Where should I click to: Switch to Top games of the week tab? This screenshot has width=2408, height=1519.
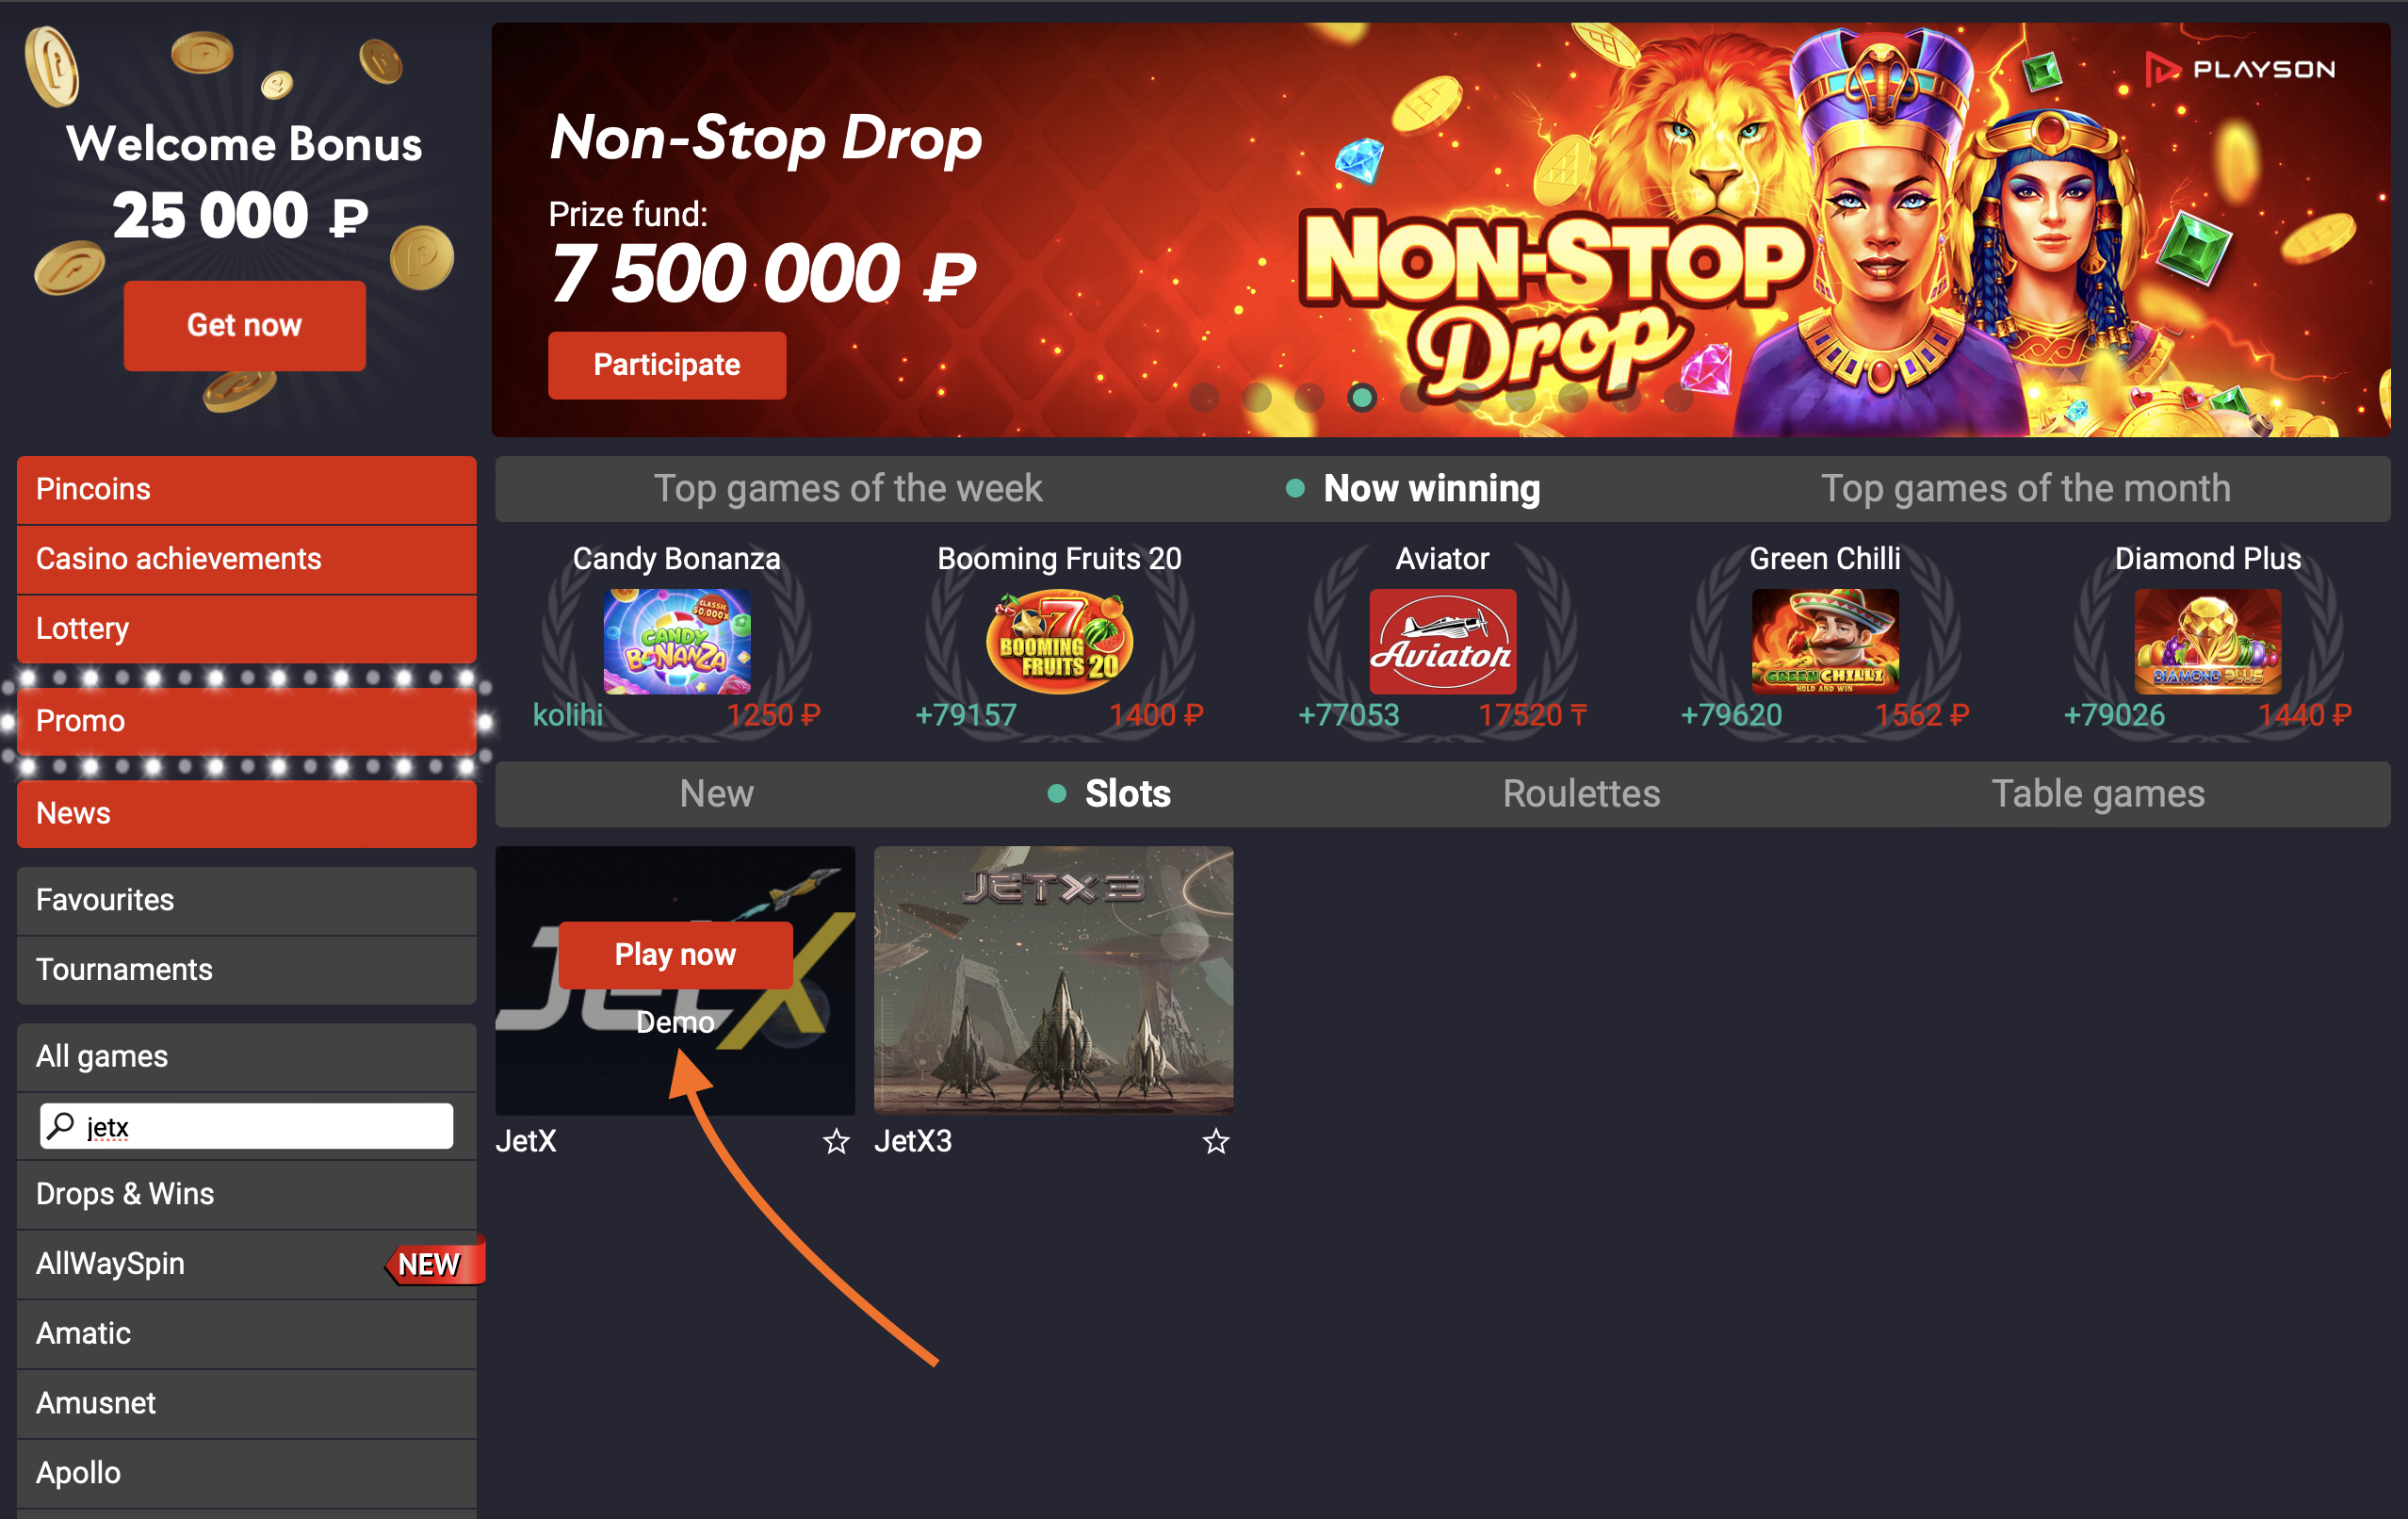click(848, 489)
